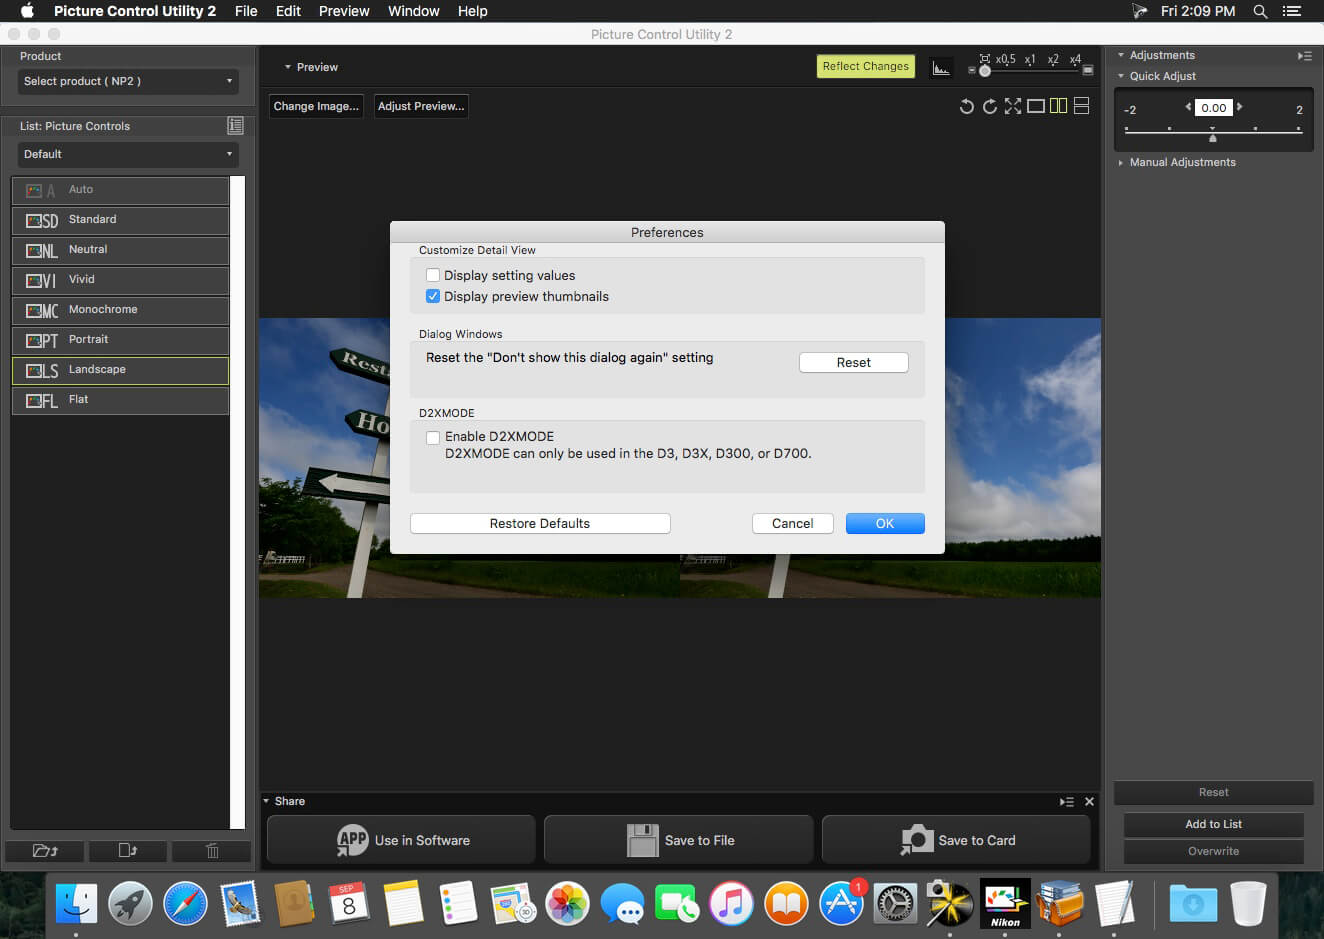Rotate the preview image counterclockwise
This screenshot has width=1324, height=939.
(x=966, y=106)
